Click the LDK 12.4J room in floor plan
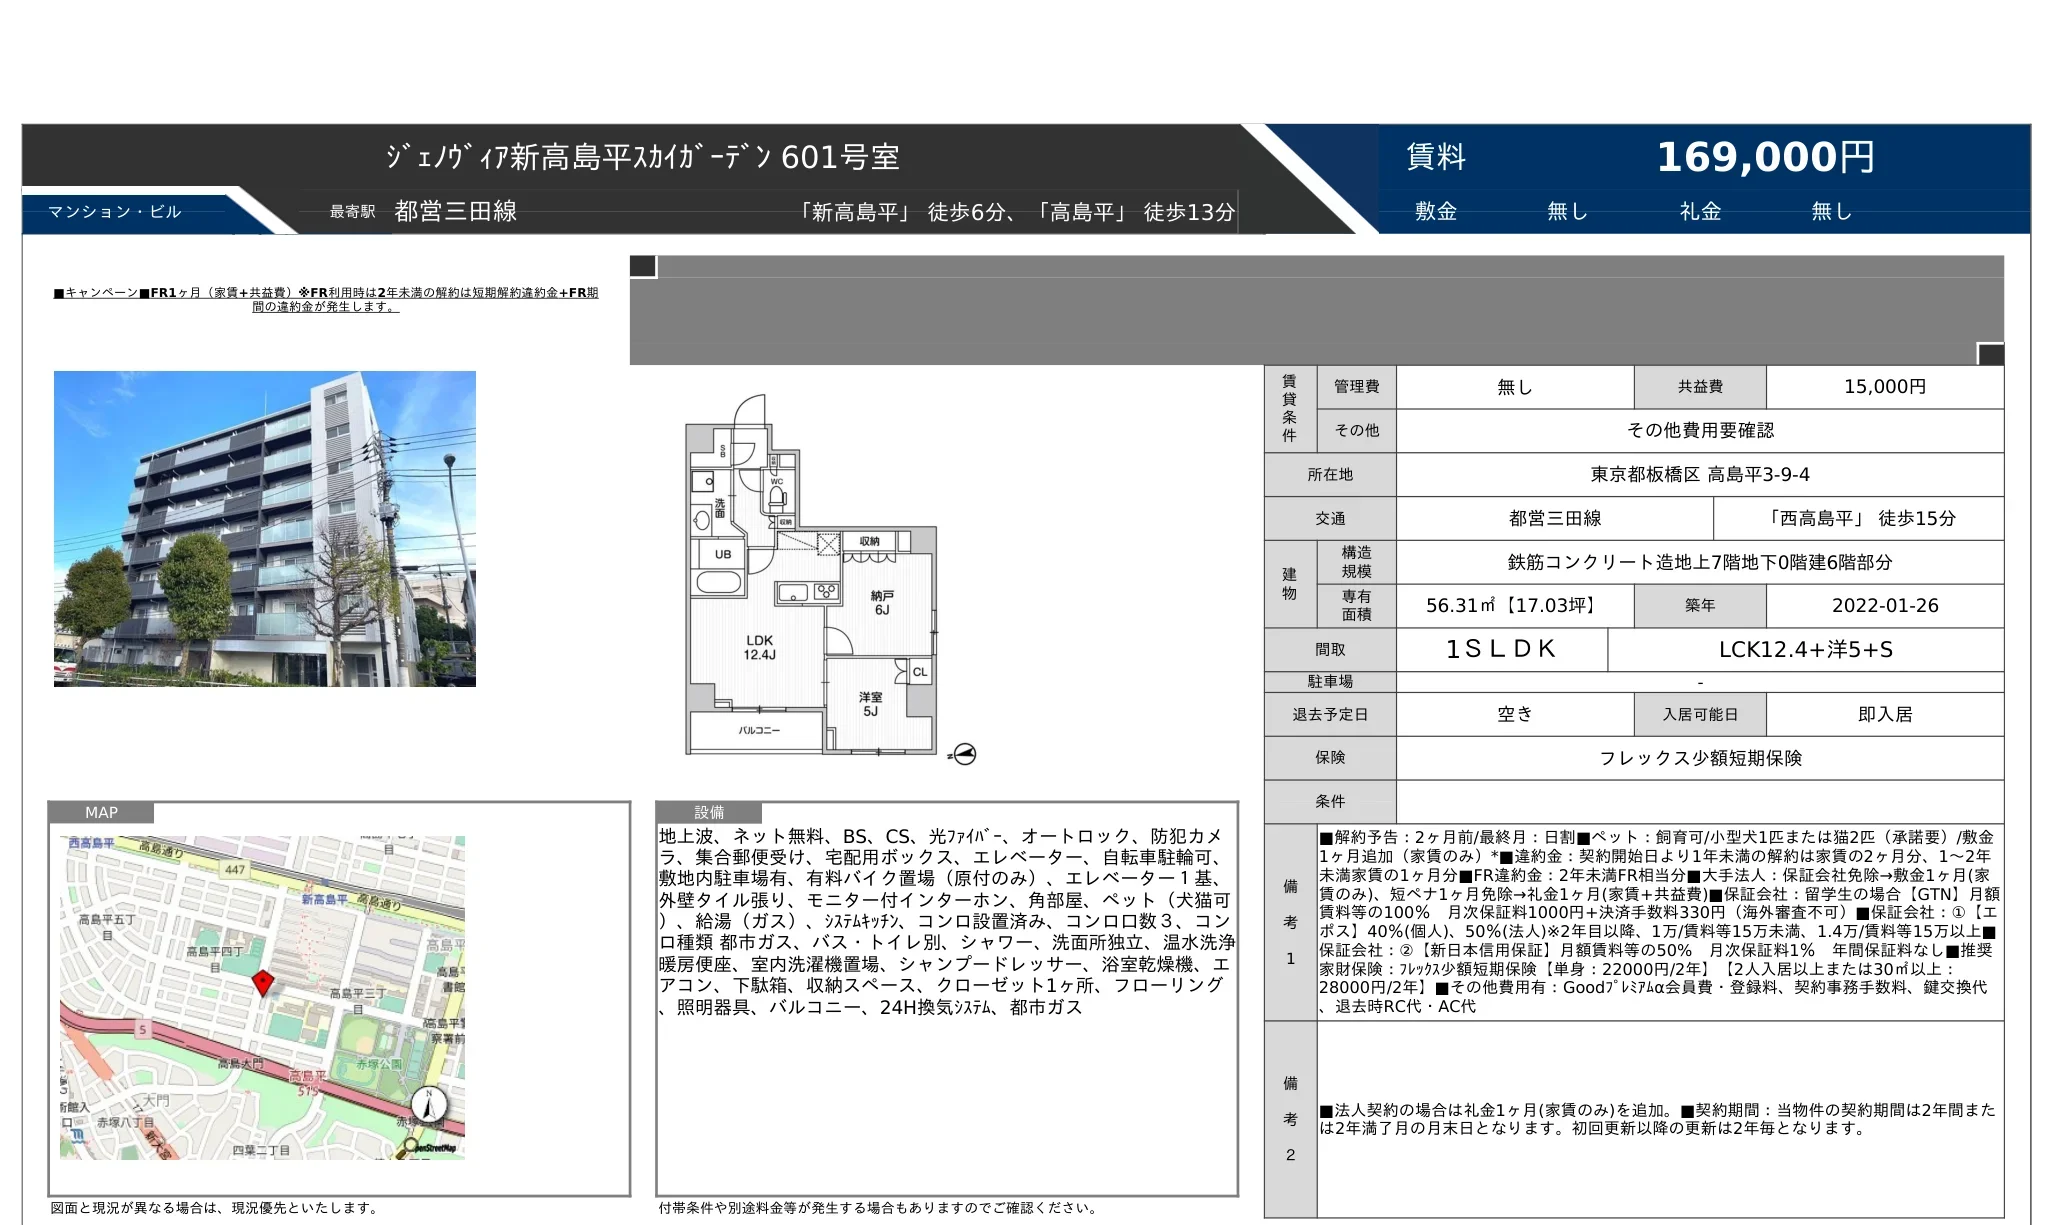 tap(759, 647)
